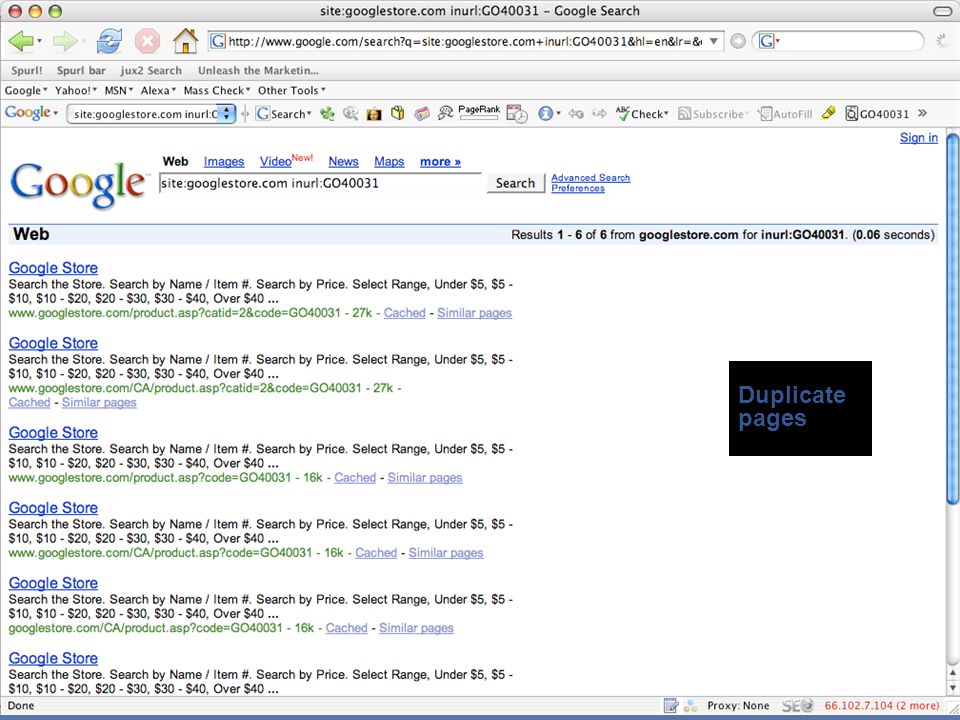
Task: Click the scrollbar down arrow
Action: point(952,689)
